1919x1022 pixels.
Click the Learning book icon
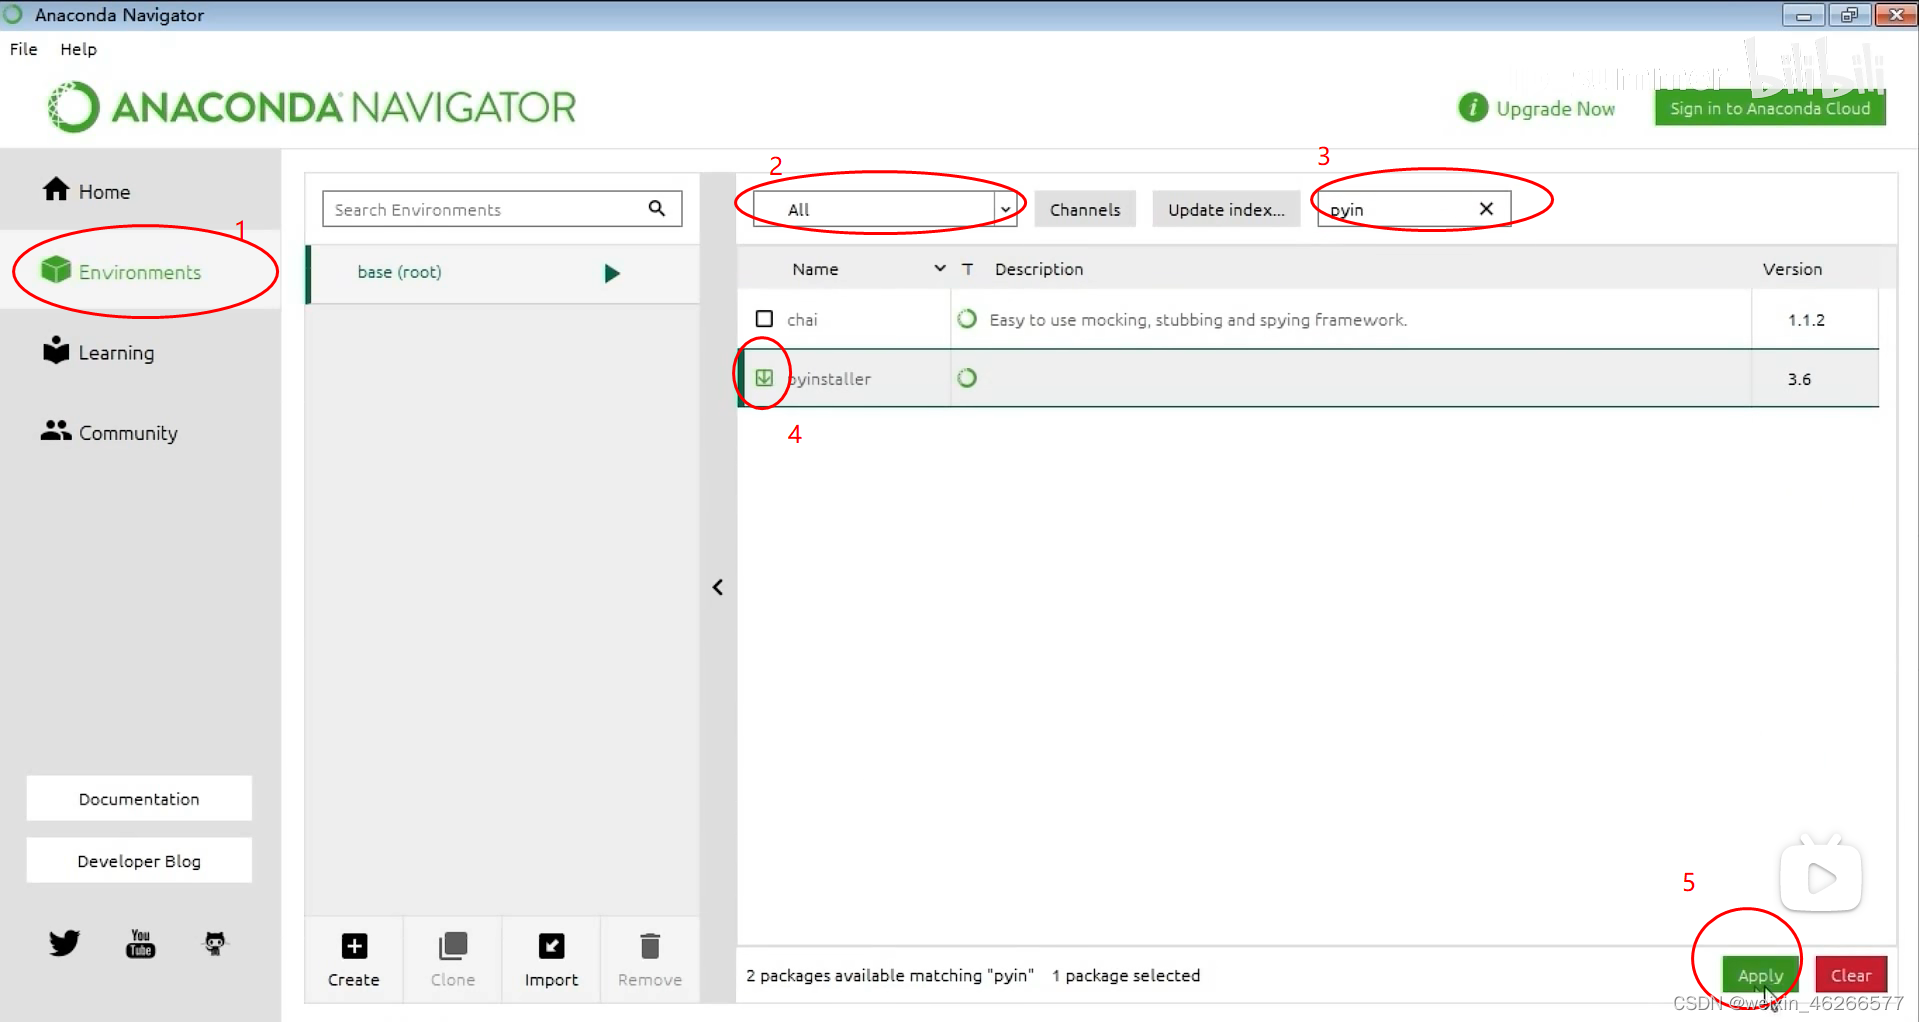[x=56, y=349]
